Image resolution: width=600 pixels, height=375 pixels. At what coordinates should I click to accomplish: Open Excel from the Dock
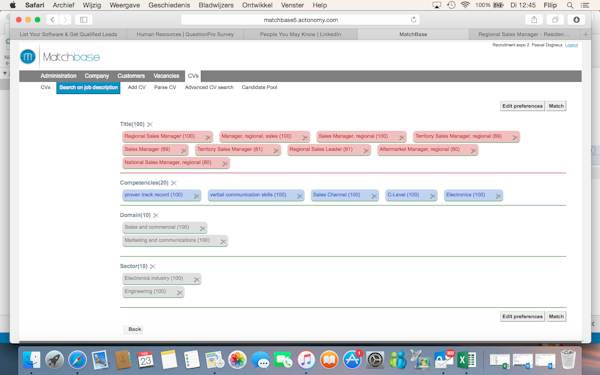point(466,360)
